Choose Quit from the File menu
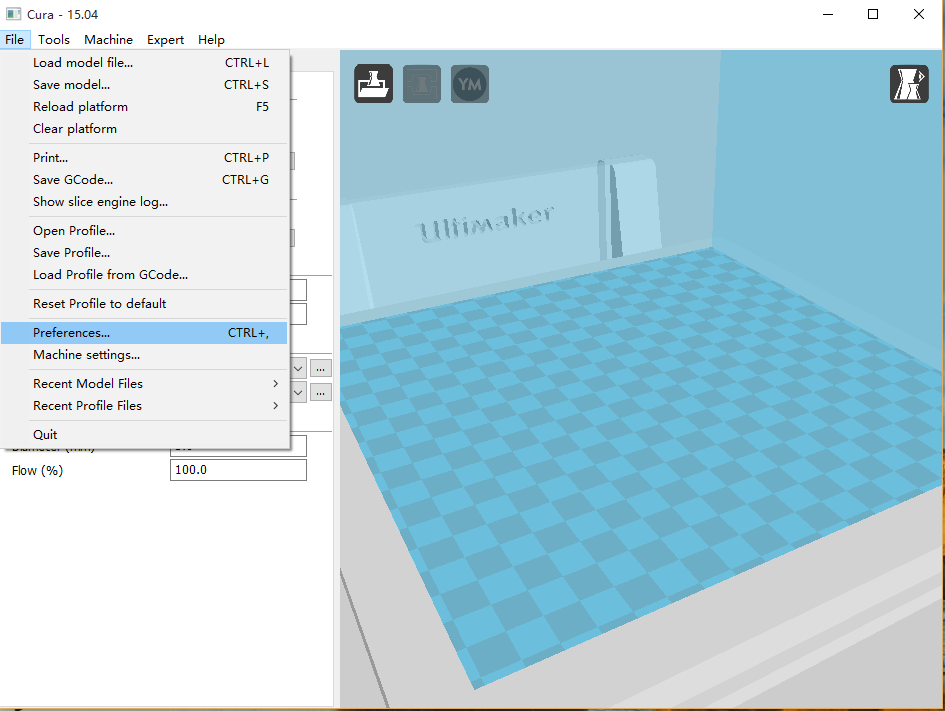Viewport: 945px width, 711px height. pos(144,434)
